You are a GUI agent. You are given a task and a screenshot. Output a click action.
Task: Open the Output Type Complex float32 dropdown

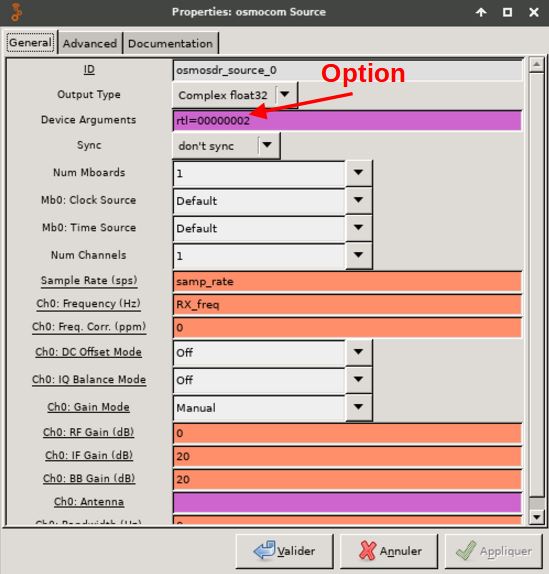point(235,95)
